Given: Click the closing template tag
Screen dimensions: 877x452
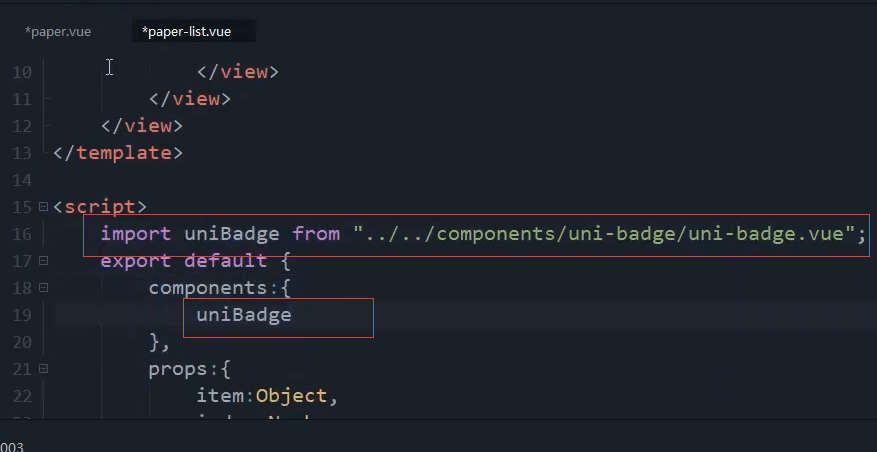Looking at the screenshot, I should [x=118, y=153].
